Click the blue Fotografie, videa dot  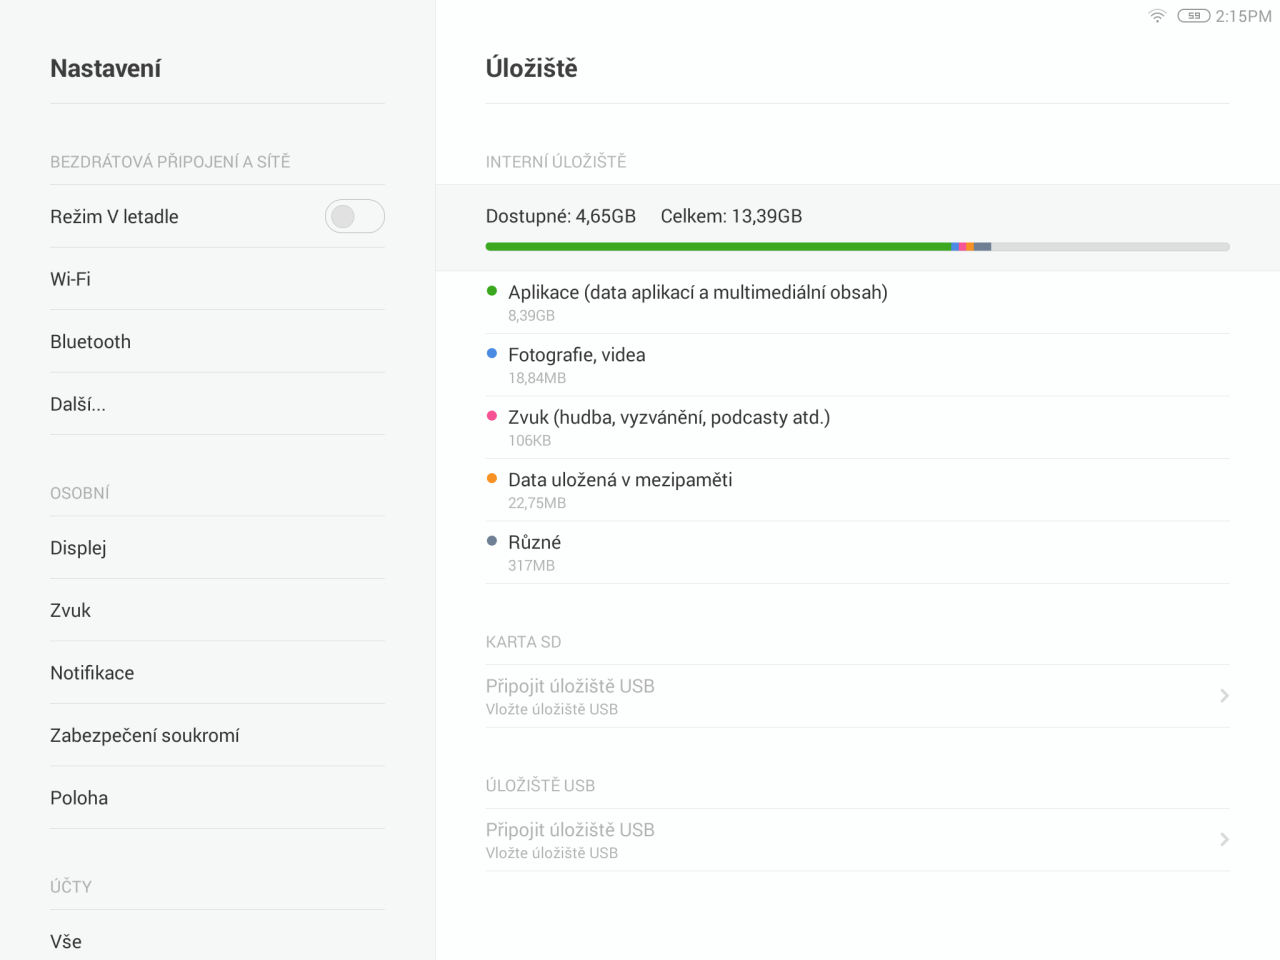[492, 353]
